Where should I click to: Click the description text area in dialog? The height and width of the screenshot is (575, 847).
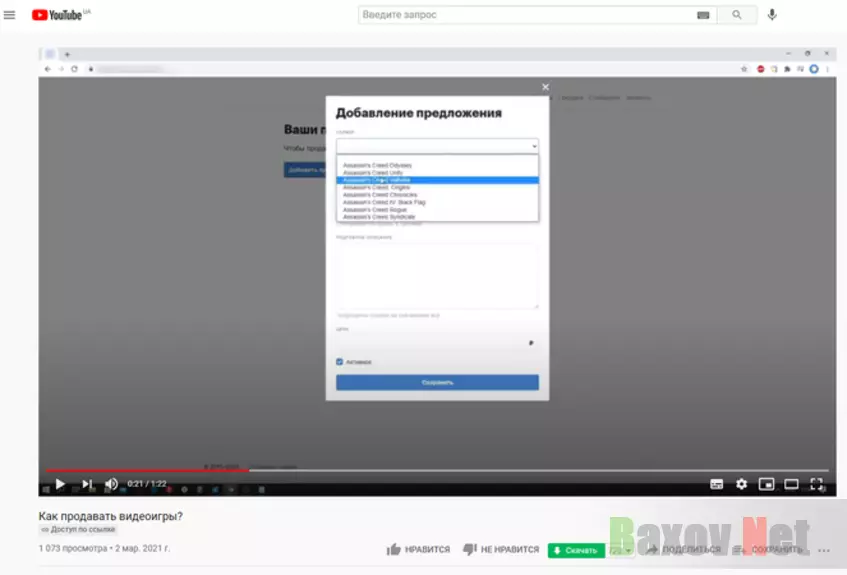click(x=437, y=276)
